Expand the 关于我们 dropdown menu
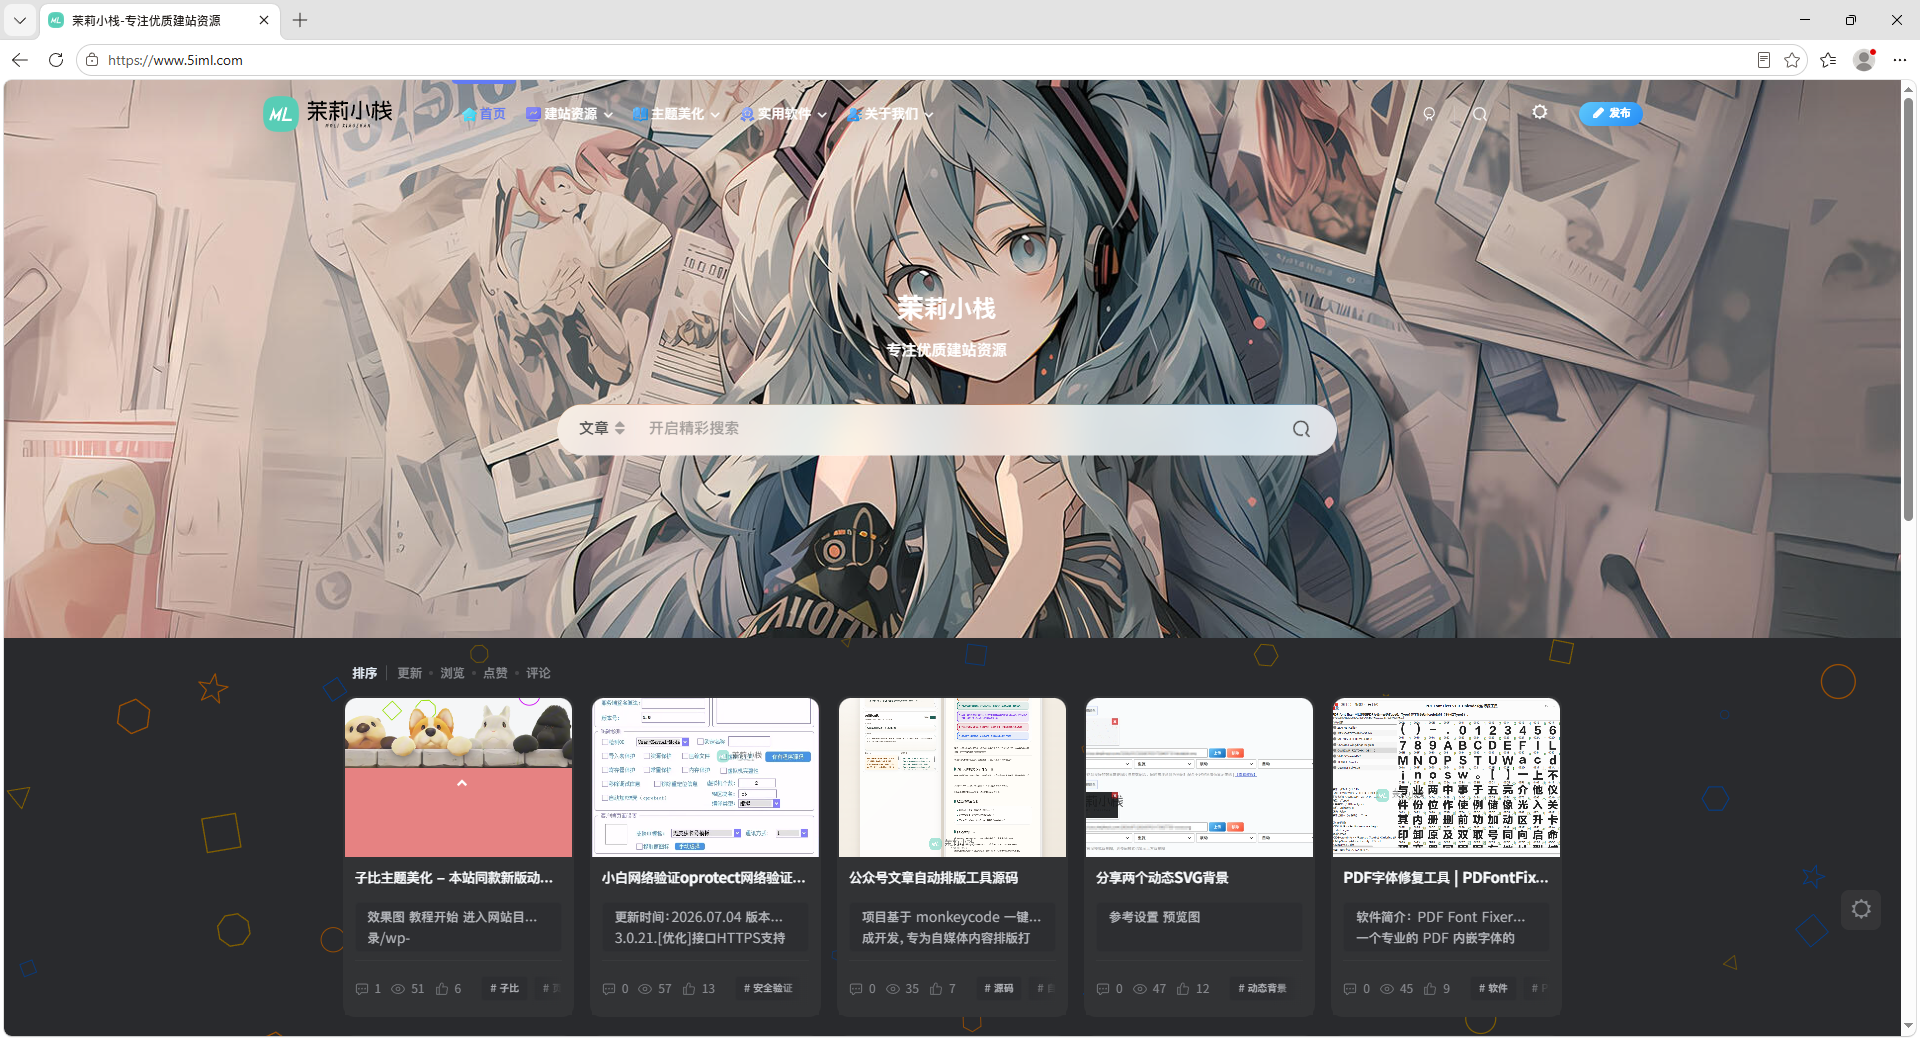This screenshot has width=1920, height=1040. click(x=890, y=114)
